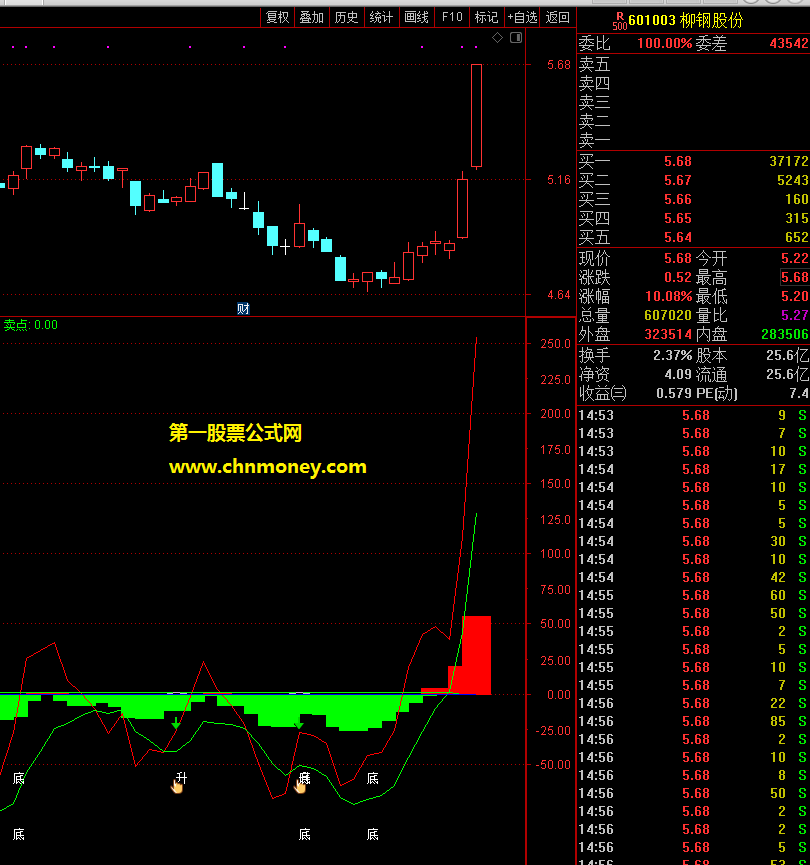Click 净资 value 4.09
This screenshot has width=810, height=865.
pos(678,375)
